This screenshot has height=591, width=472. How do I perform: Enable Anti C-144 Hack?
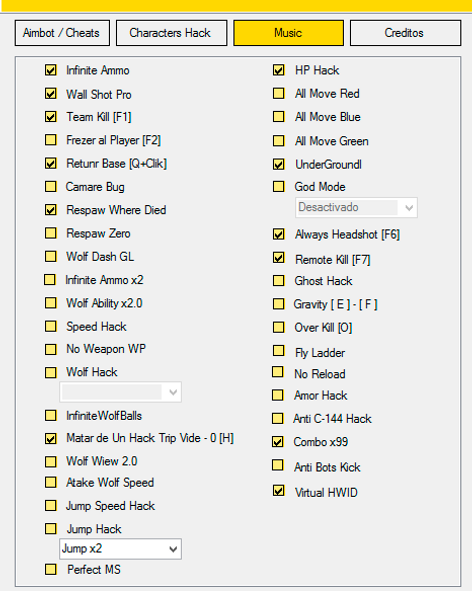pos(278,418)
